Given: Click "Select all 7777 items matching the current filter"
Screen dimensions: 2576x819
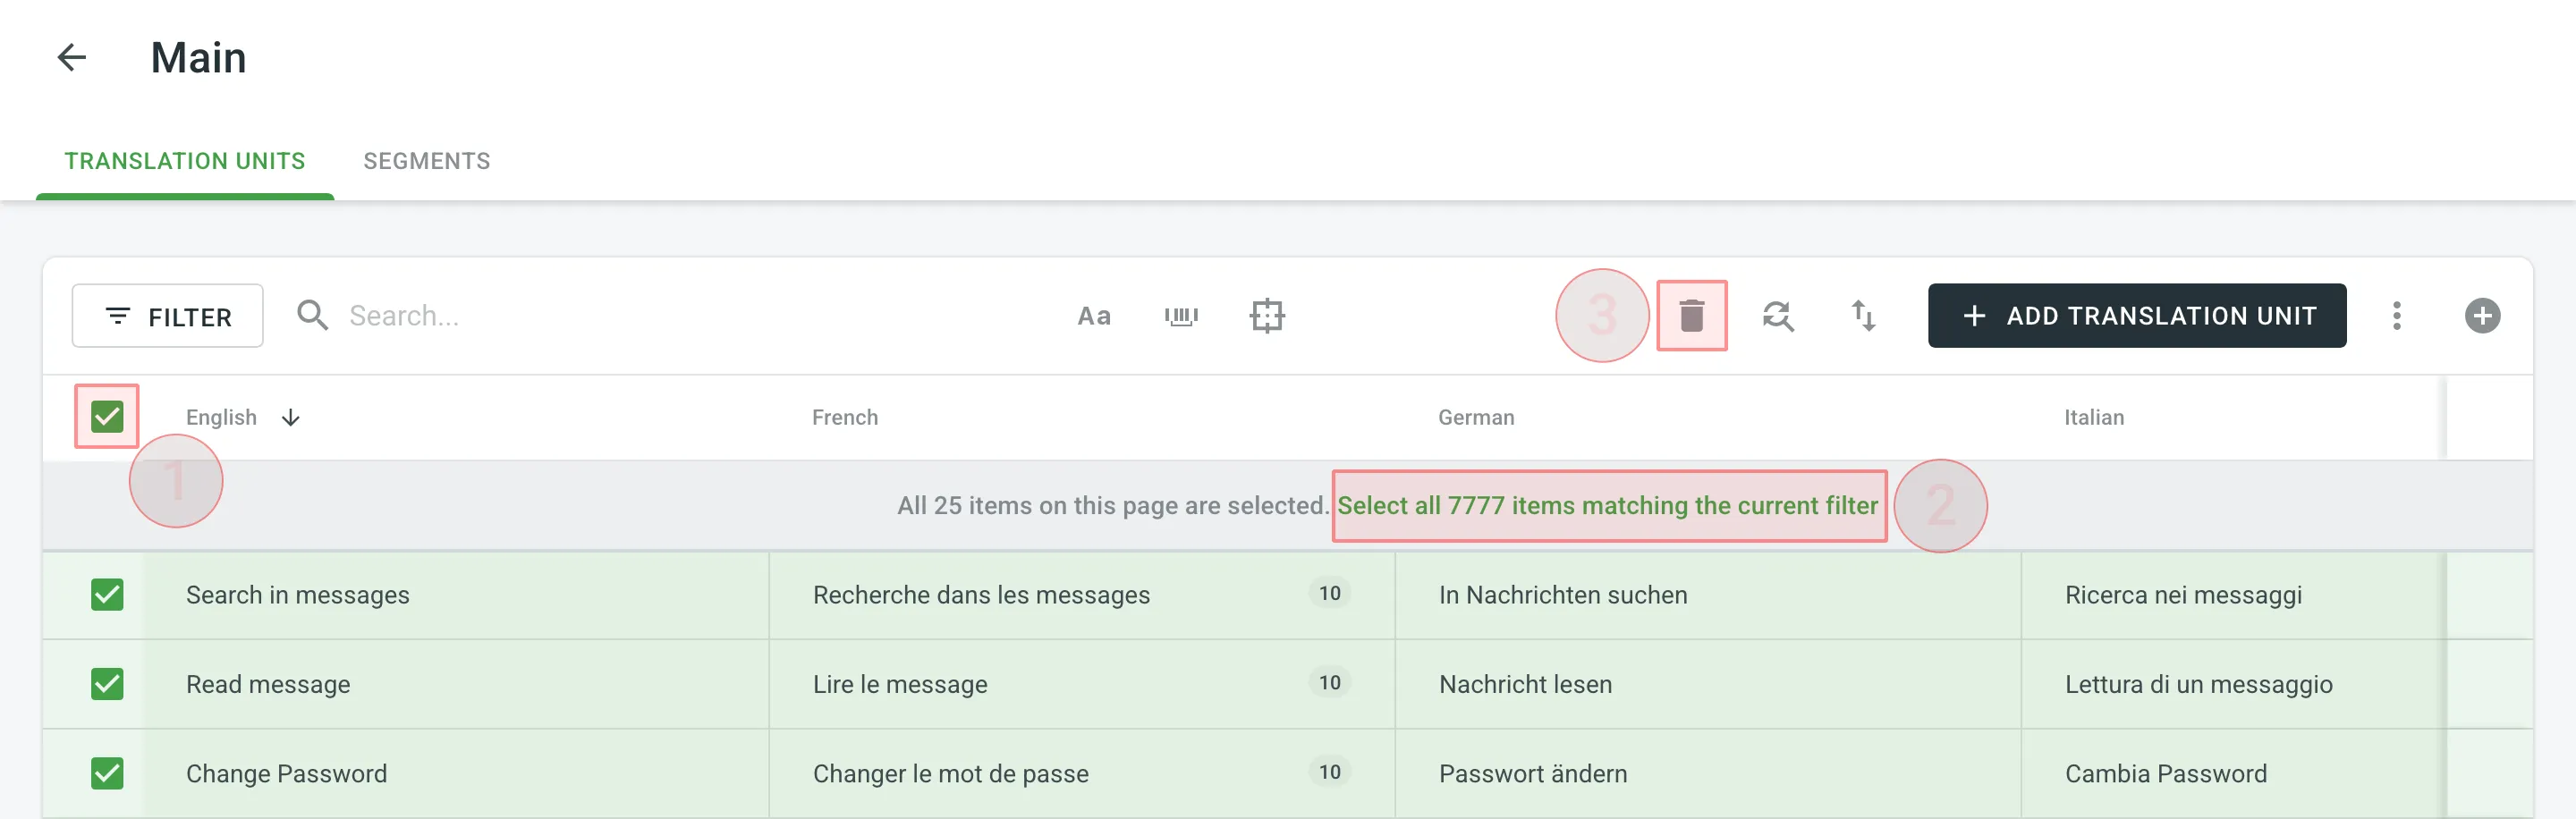Looking at the screenshot, I should 1608,505.
